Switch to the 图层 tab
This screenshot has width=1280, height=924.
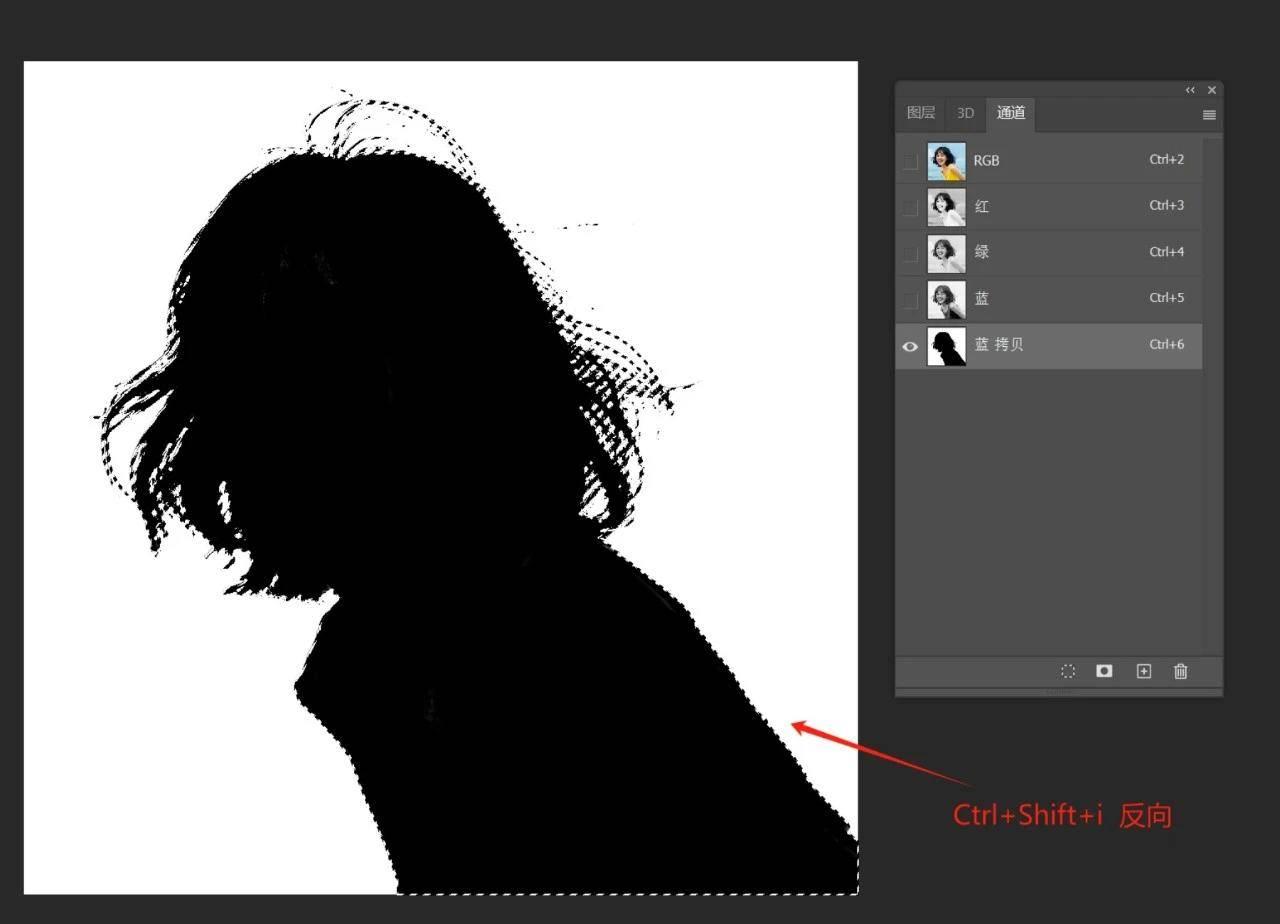(921, 113)
